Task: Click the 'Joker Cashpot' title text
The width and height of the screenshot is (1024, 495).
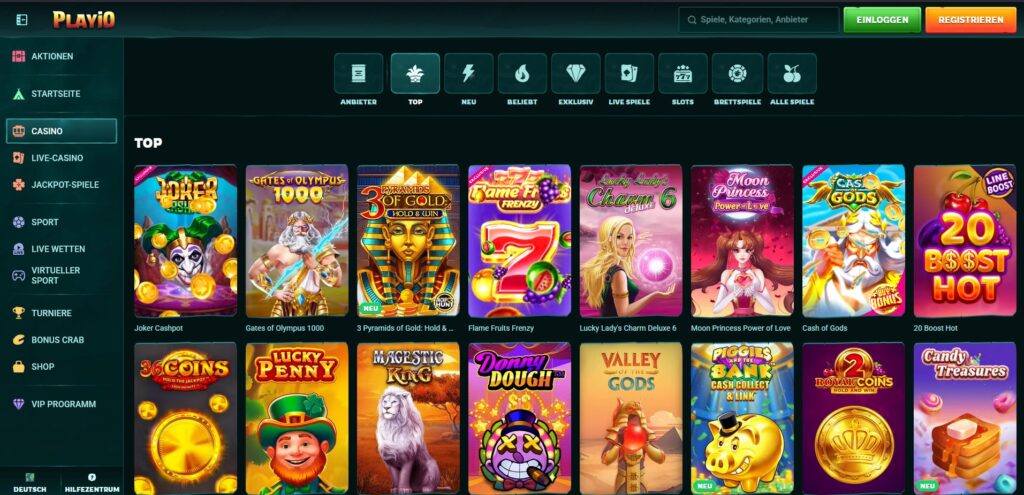Action: pos(159,328)
